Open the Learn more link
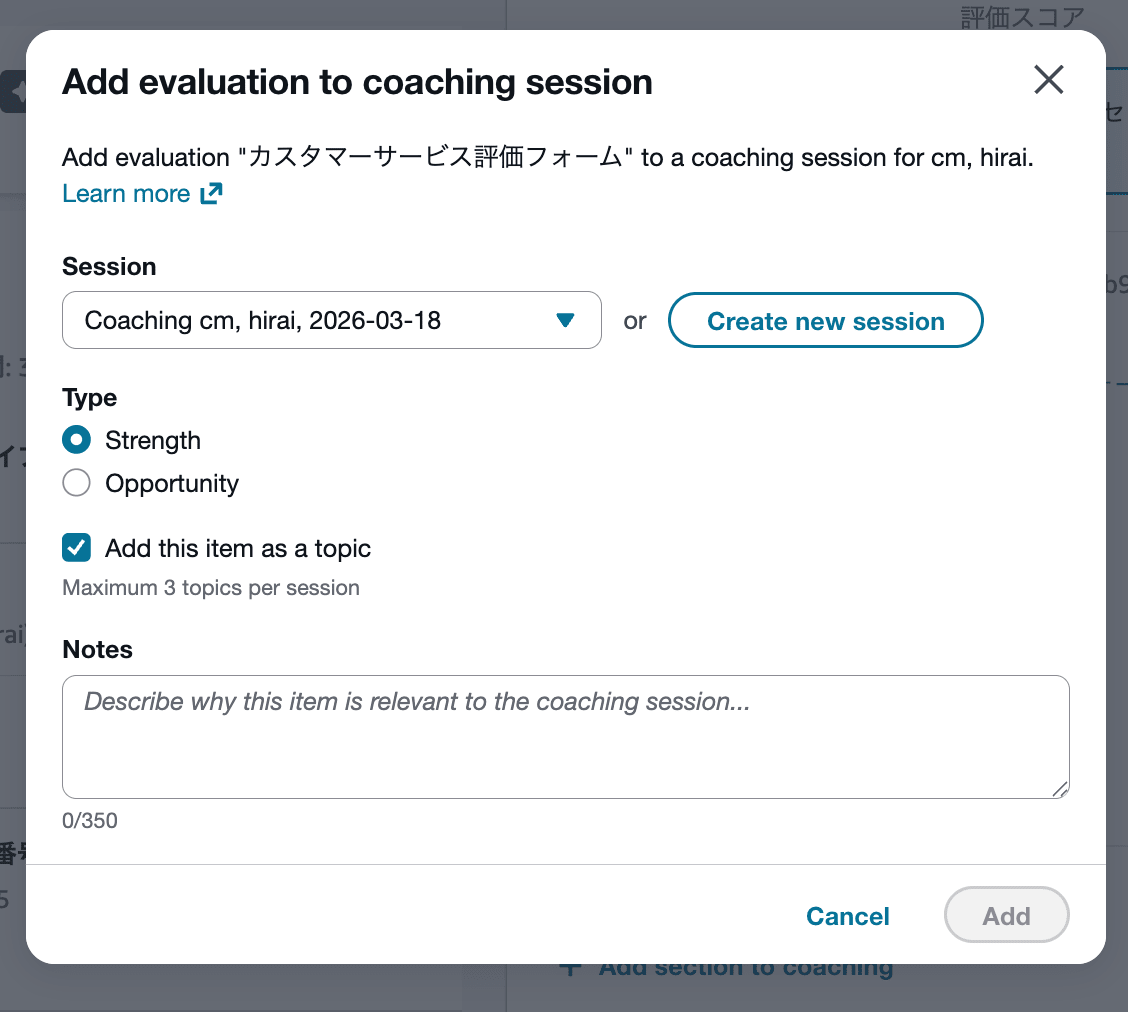This screenshot has height=1012, width=1128. pos(126,194)
